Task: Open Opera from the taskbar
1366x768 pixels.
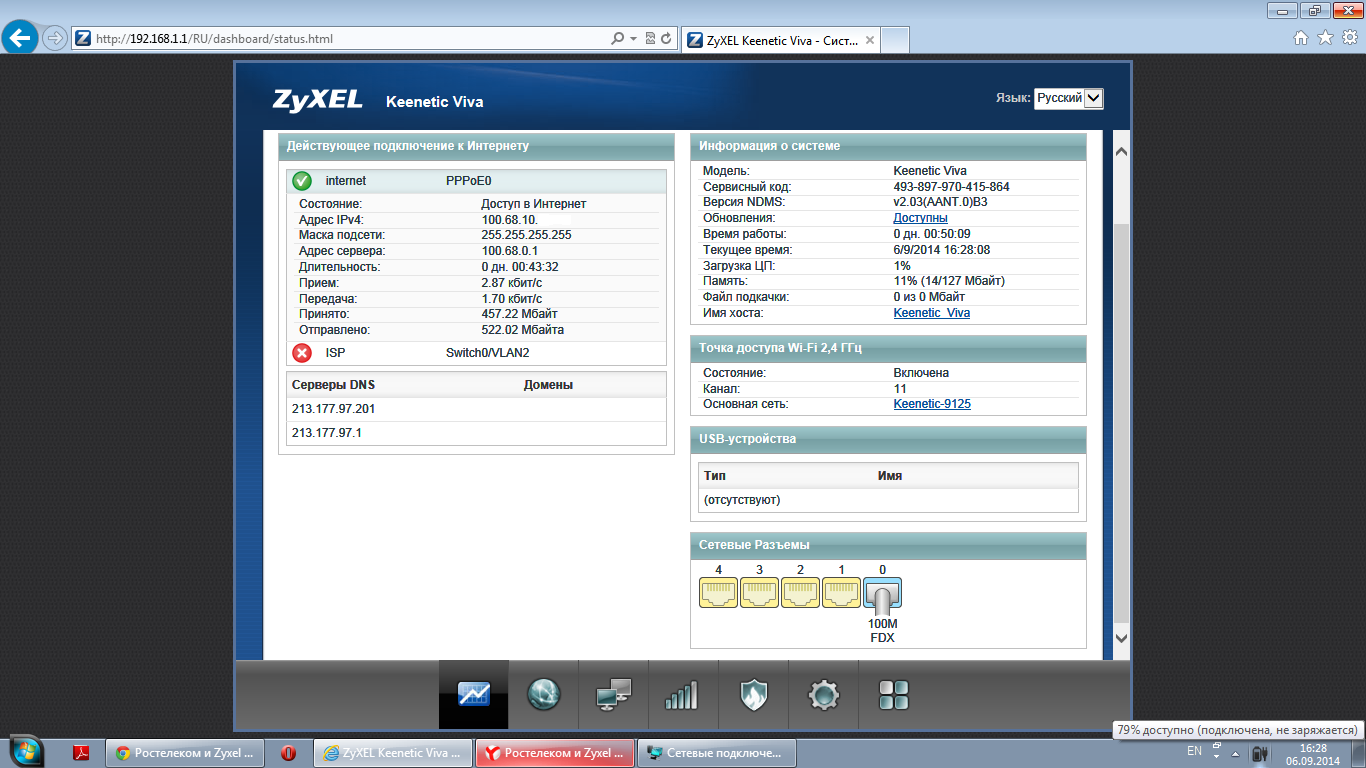Action: pos(288,753)
